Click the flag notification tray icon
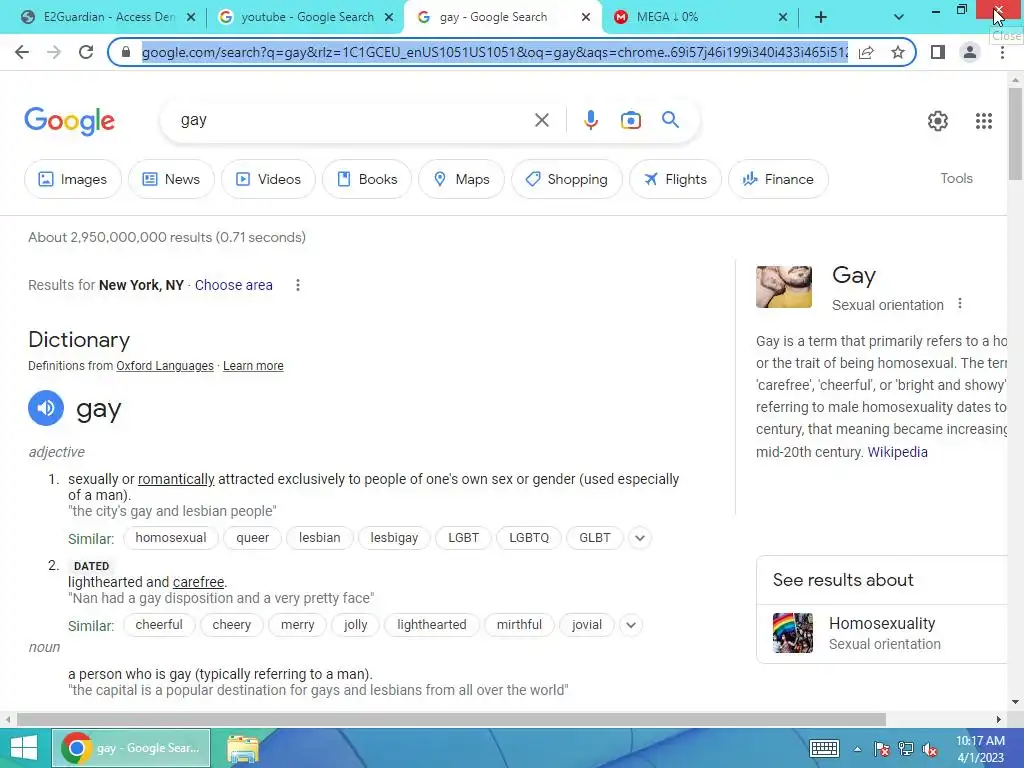Viewport: 1024px width, 768px height. coord(882,749)
